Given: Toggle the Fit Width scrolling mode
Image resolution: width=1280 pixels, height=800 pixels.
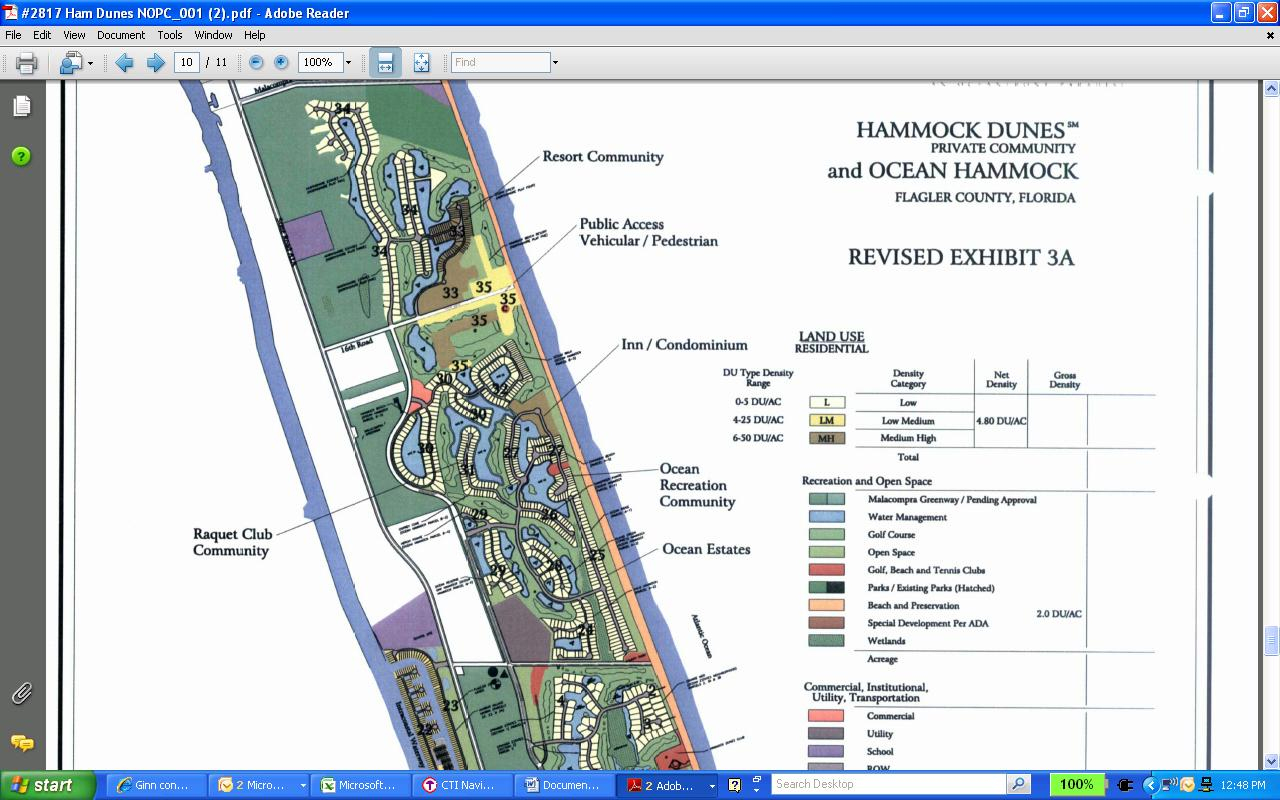Looking at the screenshot, I should click(x=385, y=63).
